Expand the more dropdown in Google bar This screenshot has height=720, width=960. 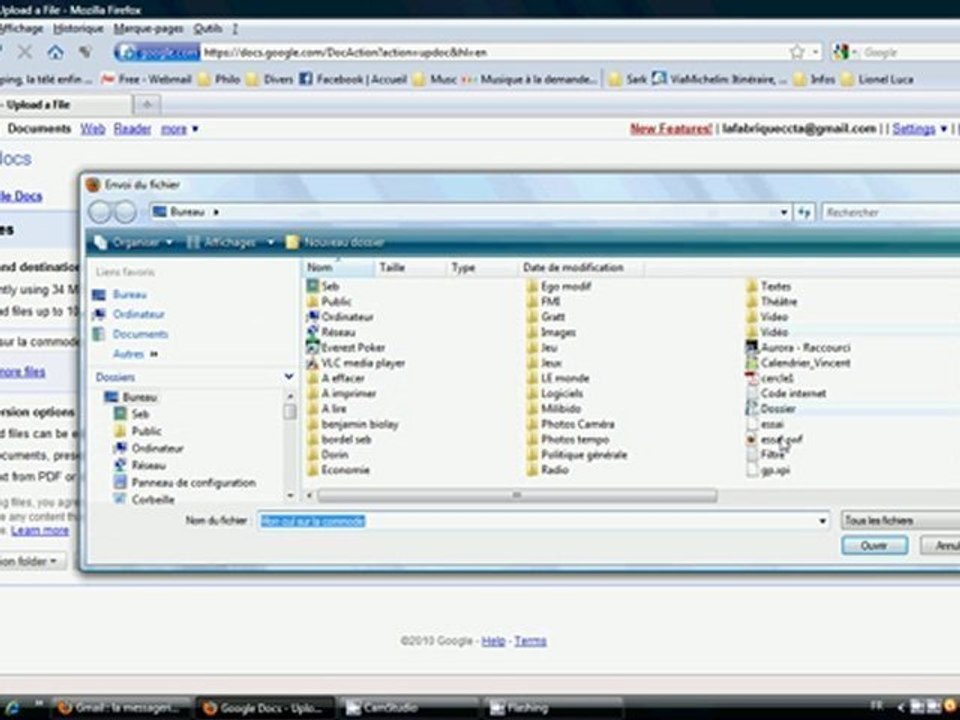point(179,129)
